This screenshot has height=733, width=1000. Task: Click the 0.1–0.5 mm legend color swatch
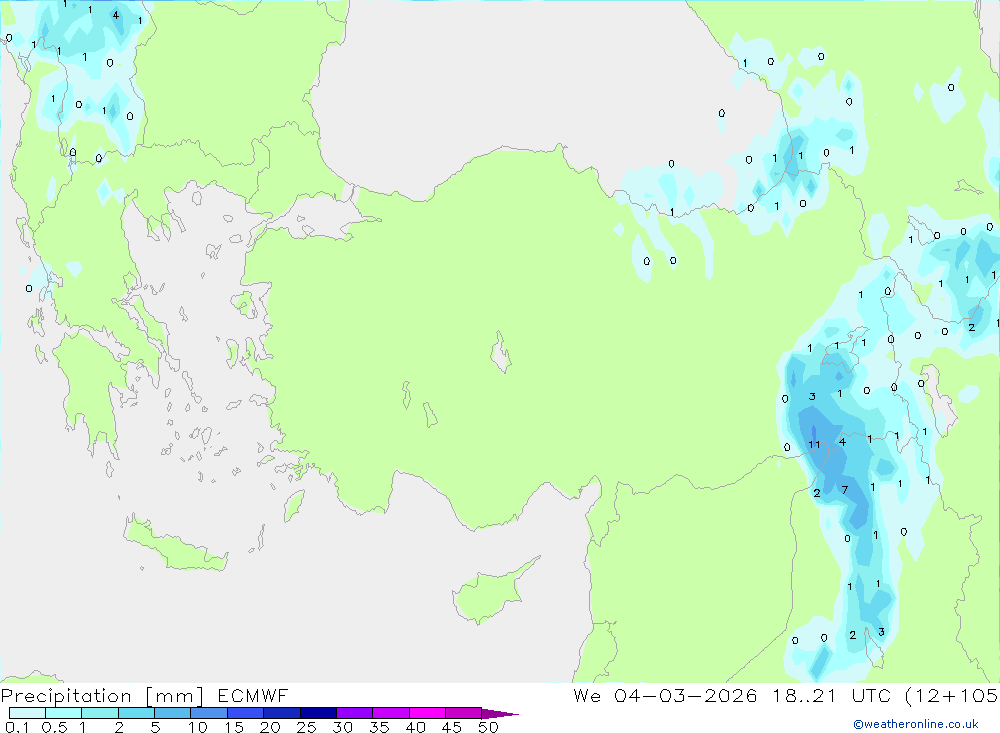point(27,713)
